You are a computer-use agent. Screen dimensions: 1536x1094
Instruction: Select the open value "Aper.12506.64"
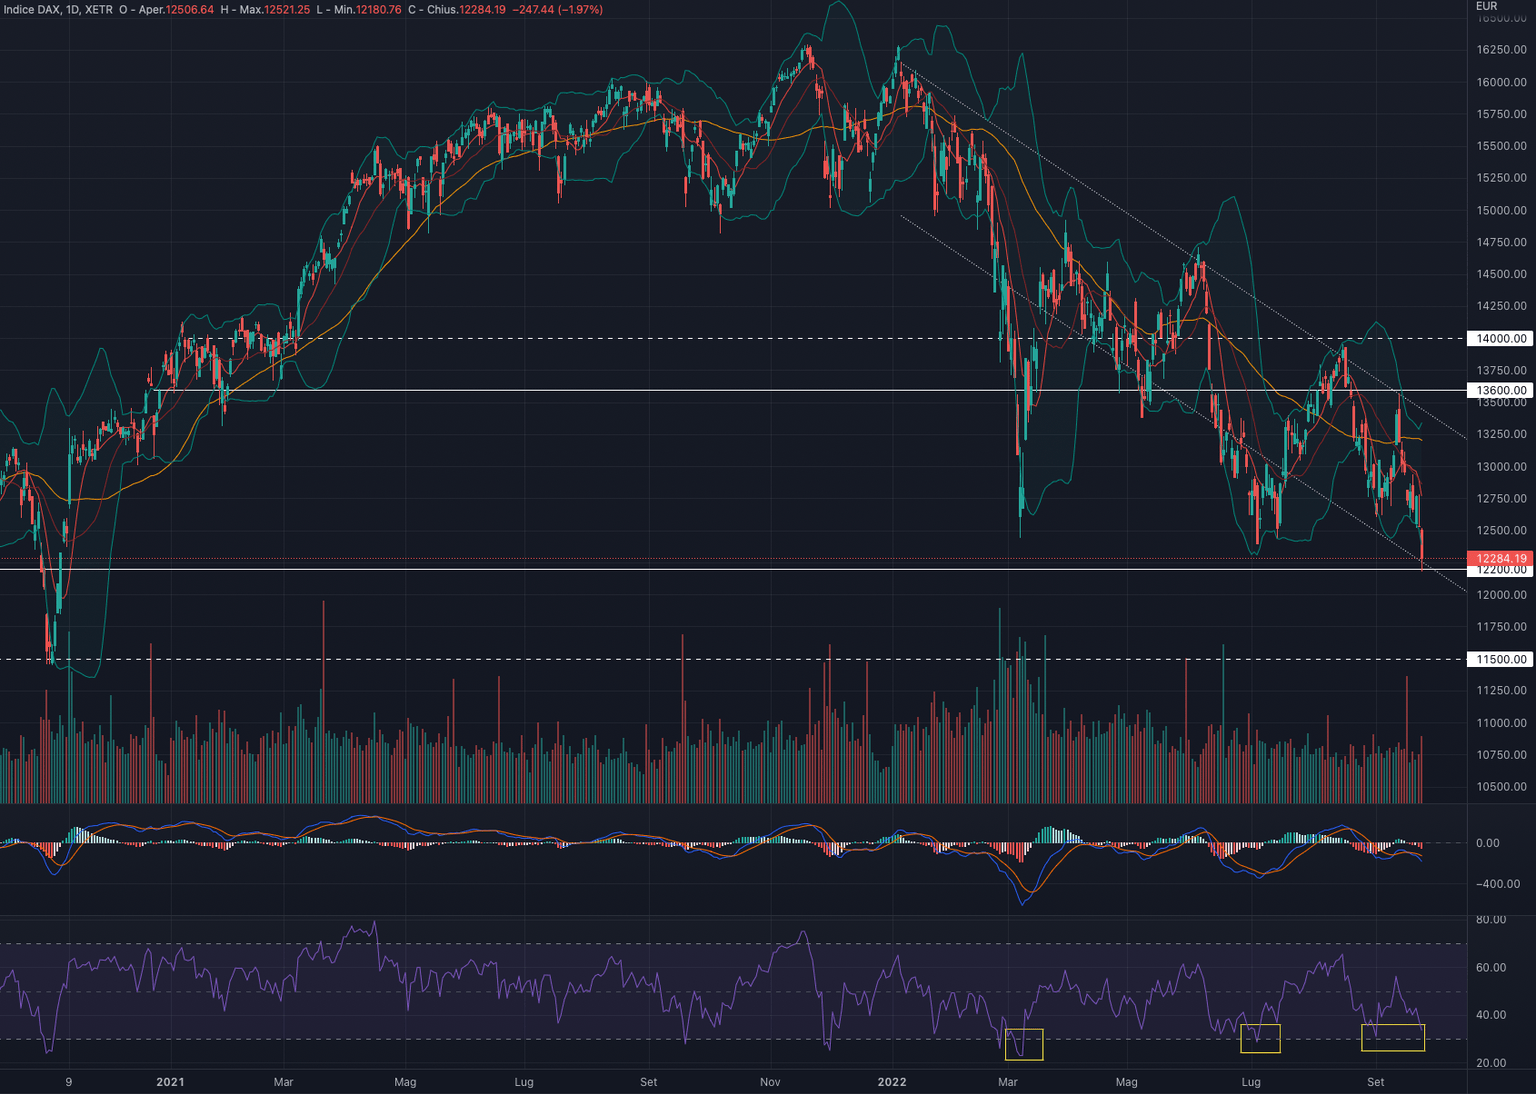tap(176, 10)
